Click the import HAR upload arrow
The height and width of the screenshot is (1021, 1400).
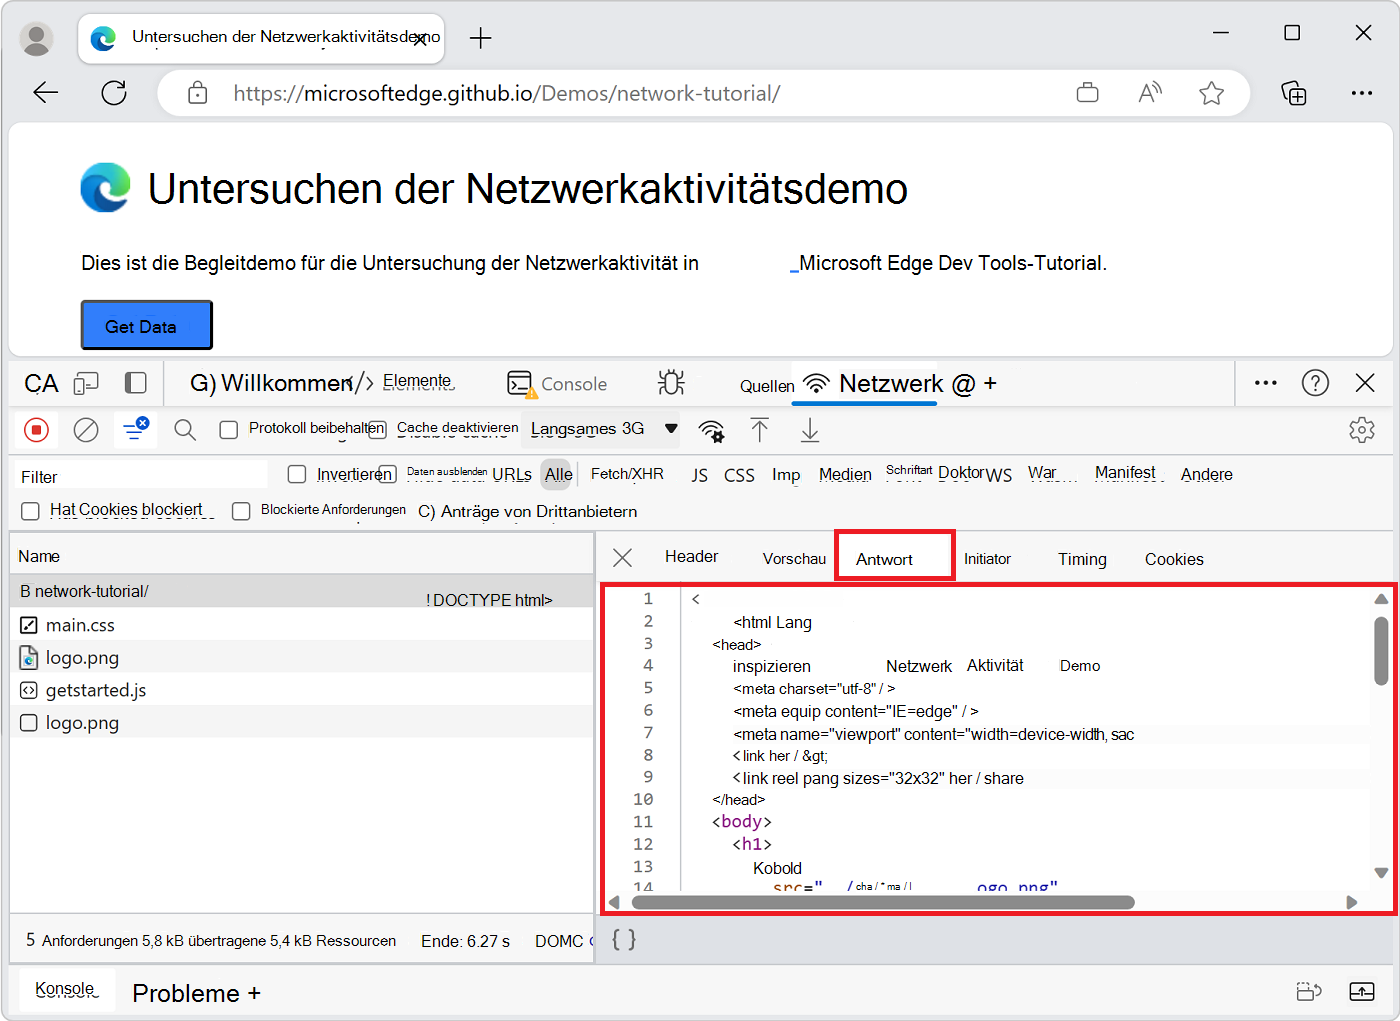point(760,430)
